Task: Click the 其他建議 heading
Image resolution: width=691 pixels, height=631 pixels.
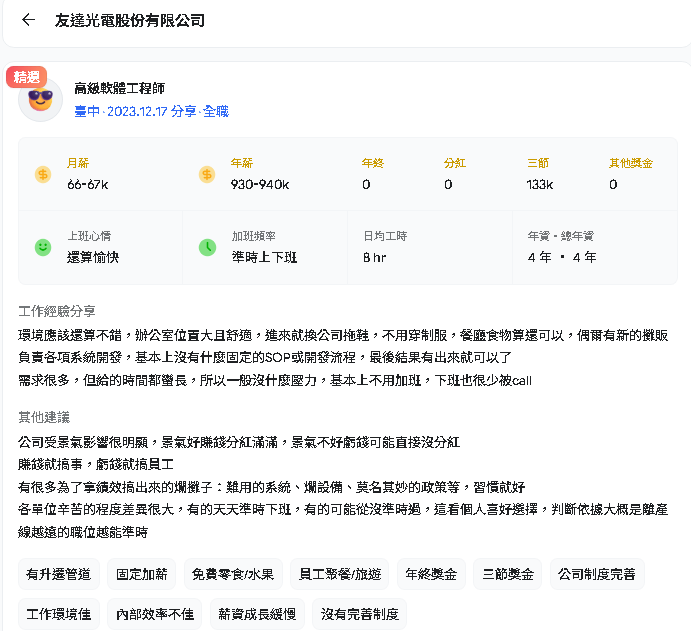Action: click(44, 417)
